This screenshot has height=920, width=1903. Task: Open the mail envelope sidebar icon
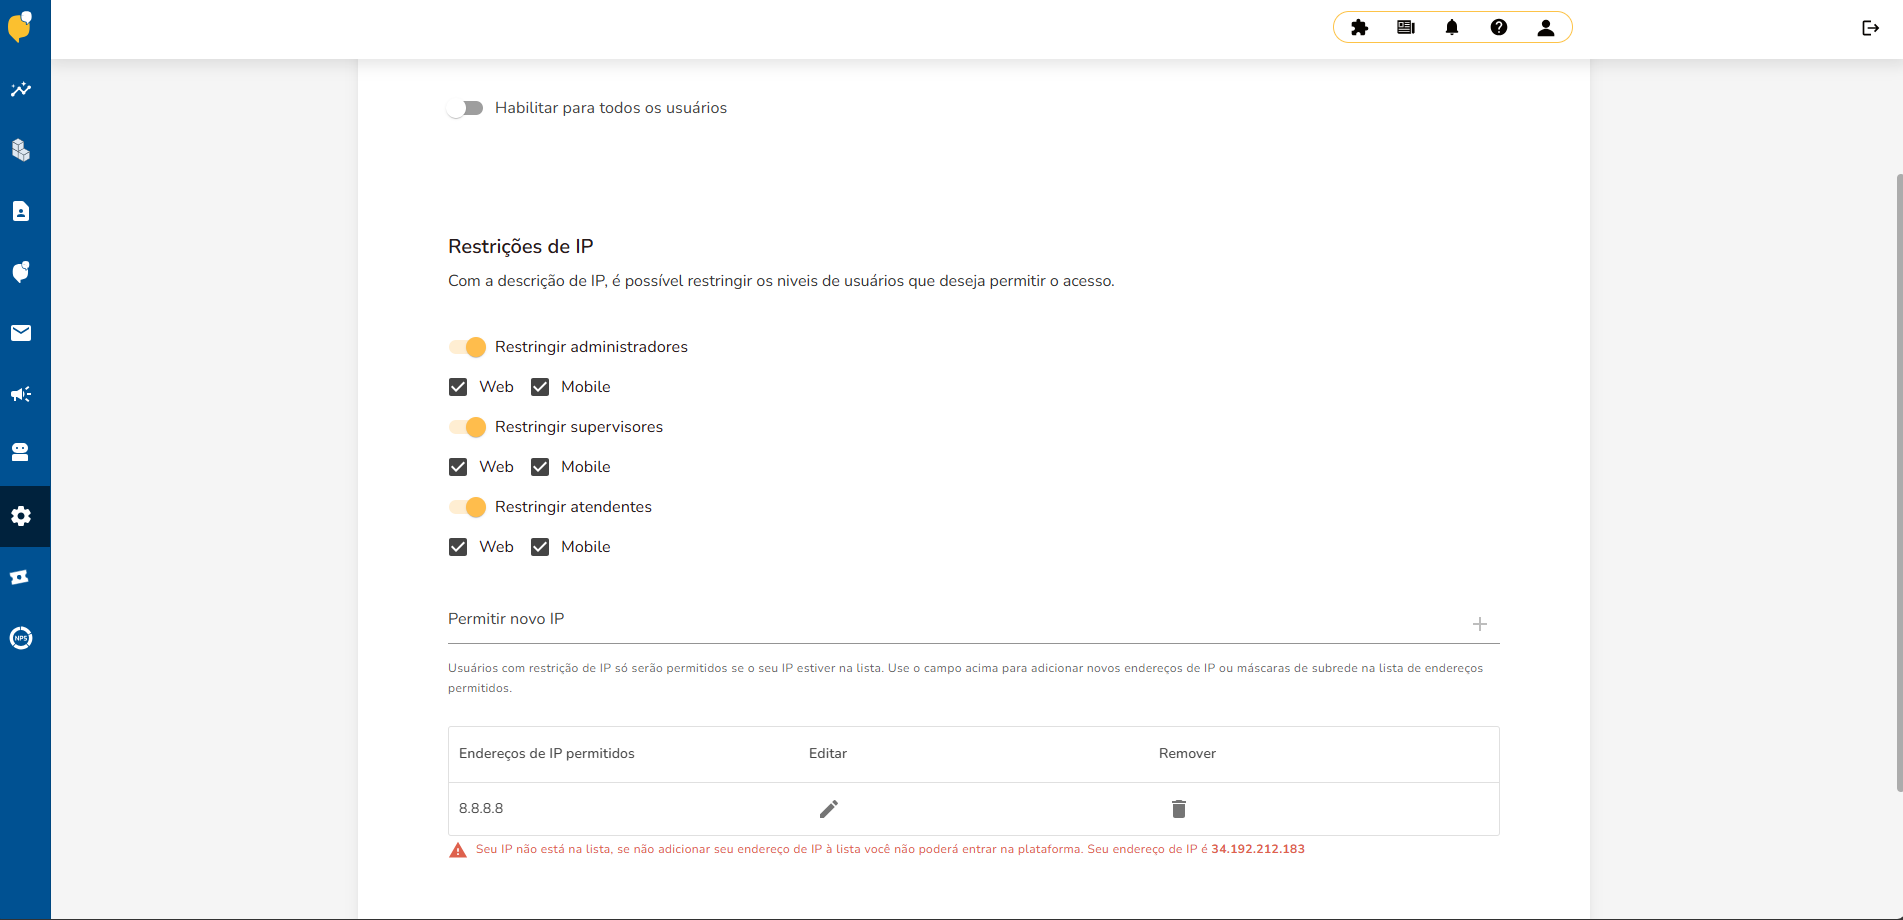coord(21,333)
